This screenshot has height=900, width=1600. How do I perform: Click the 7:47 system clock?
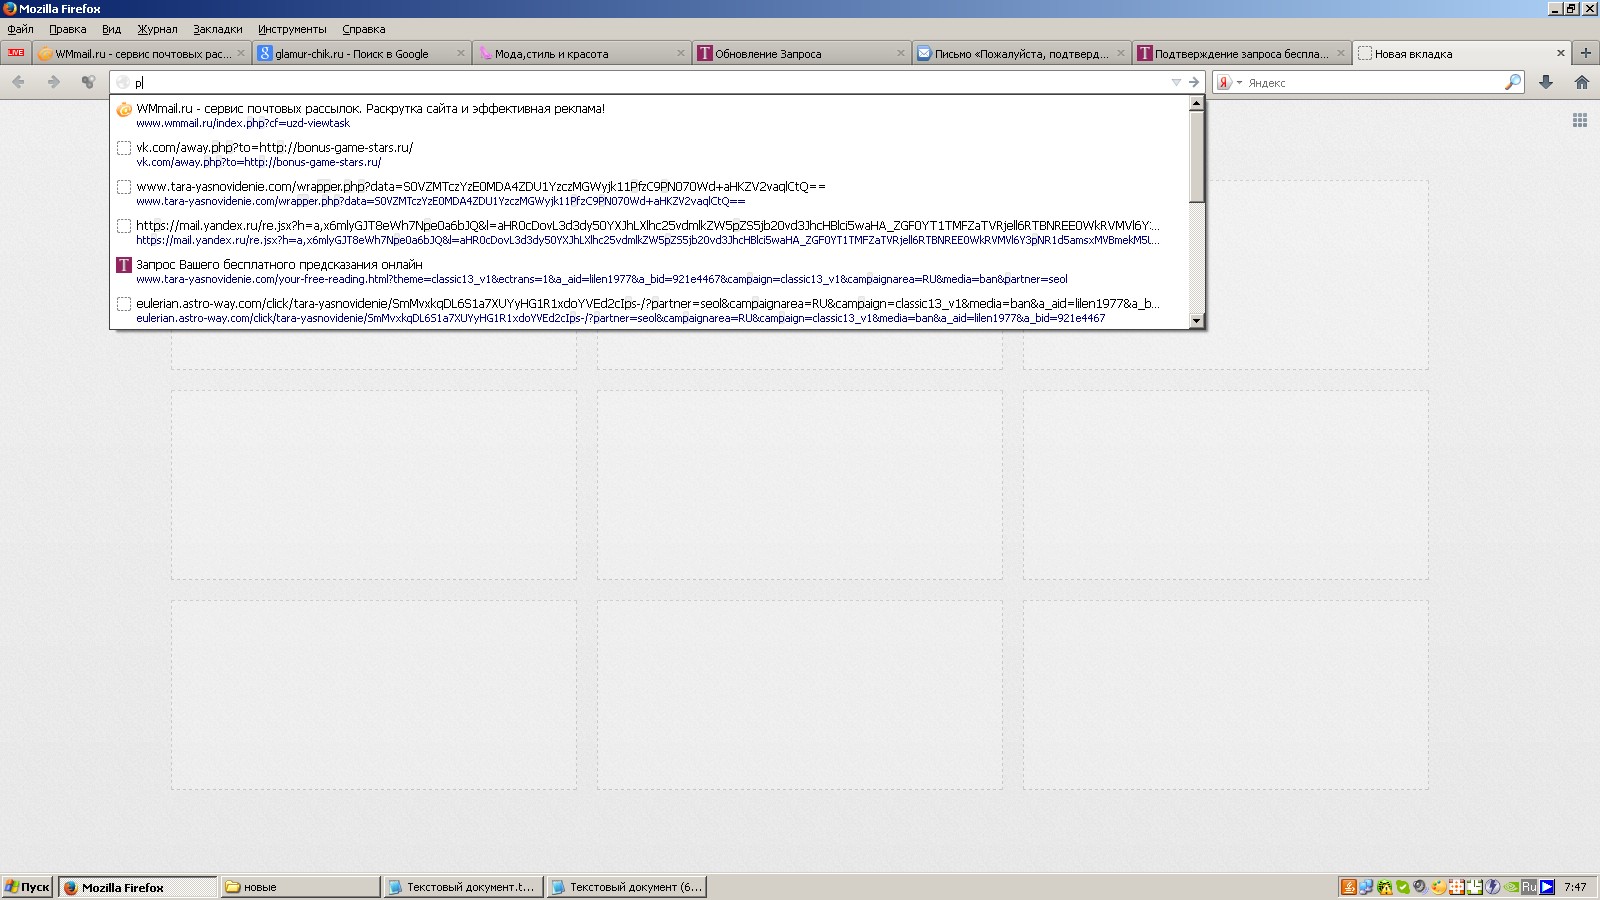coord(1575,887)
